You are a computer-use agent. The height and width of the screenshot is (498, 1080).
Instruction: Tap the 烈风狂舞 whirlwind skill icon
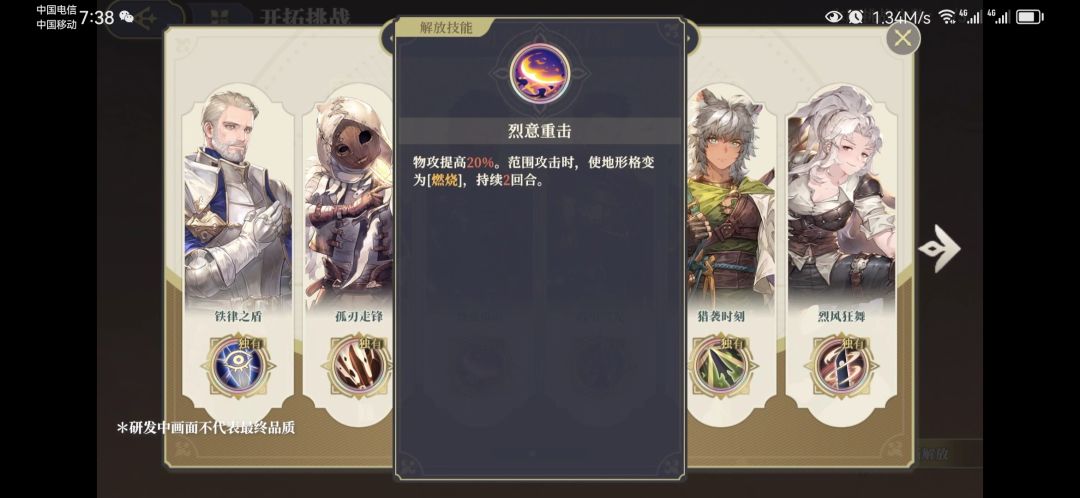tap(842, 365)
